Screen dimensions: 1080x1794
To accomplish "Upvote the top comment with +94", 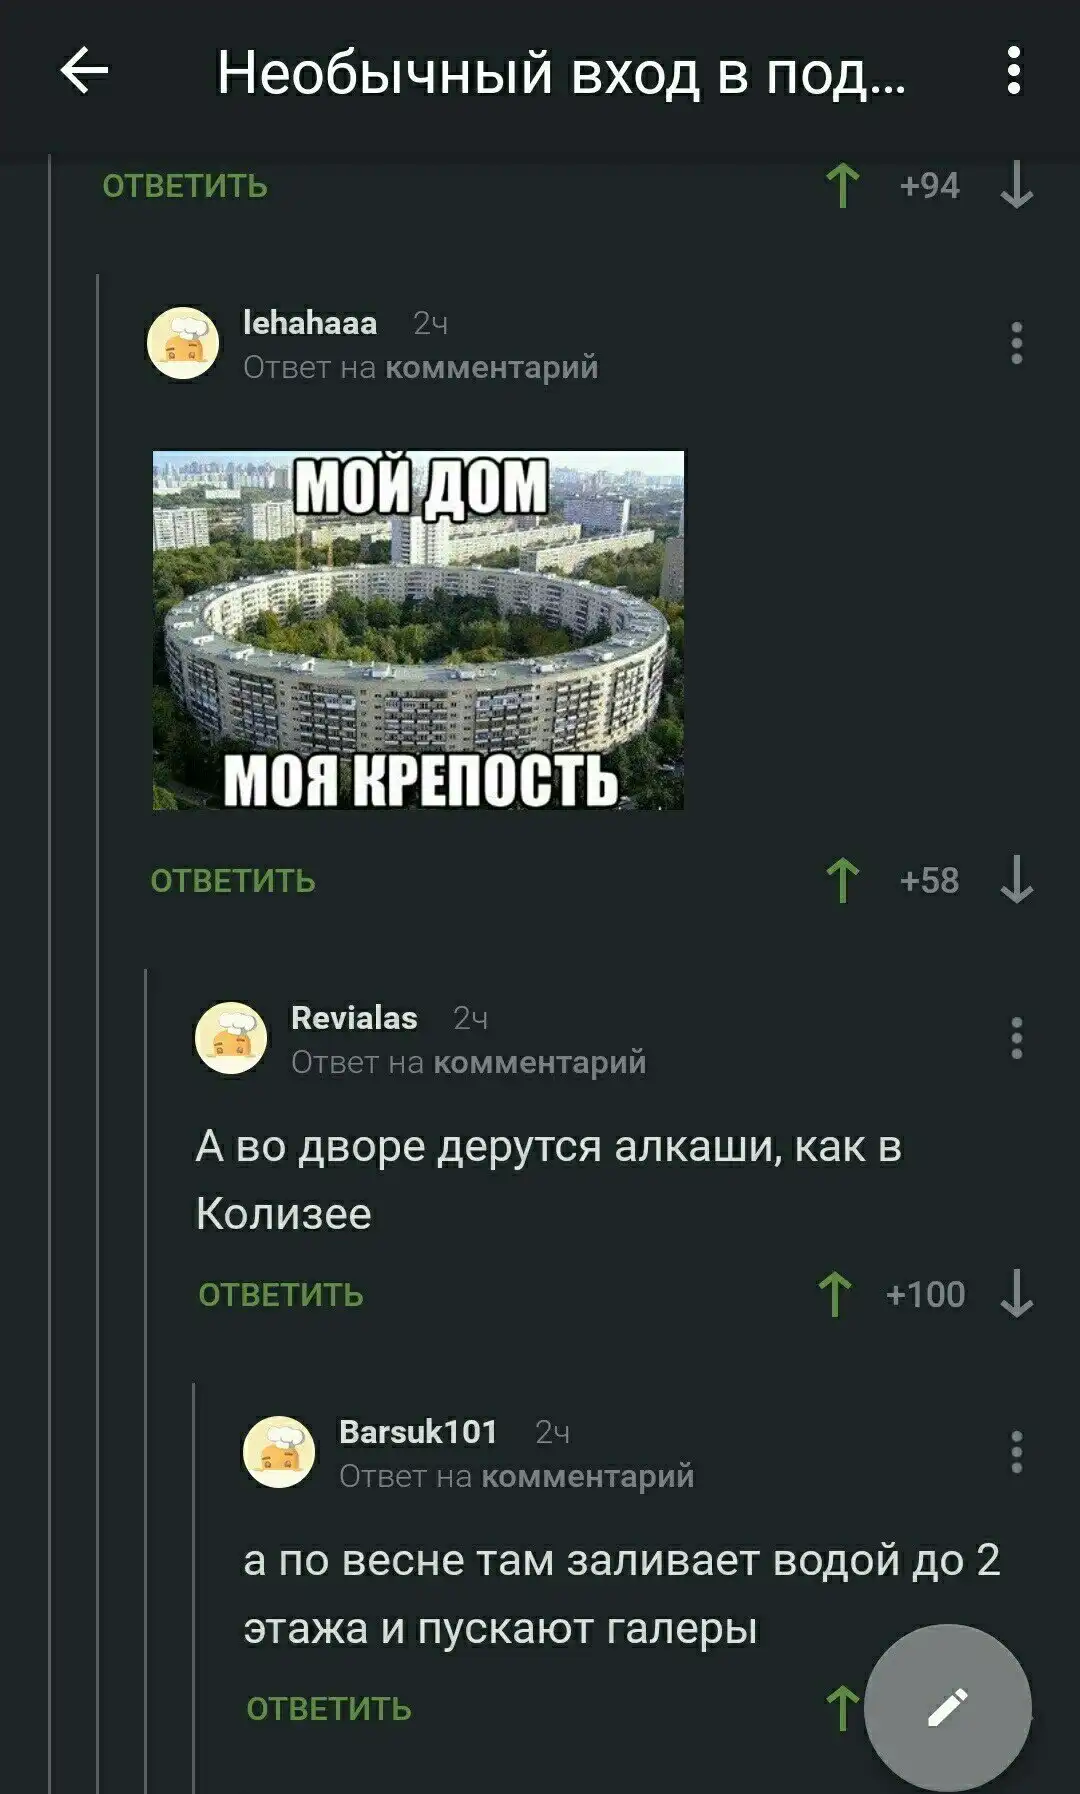I will point(842,185).
